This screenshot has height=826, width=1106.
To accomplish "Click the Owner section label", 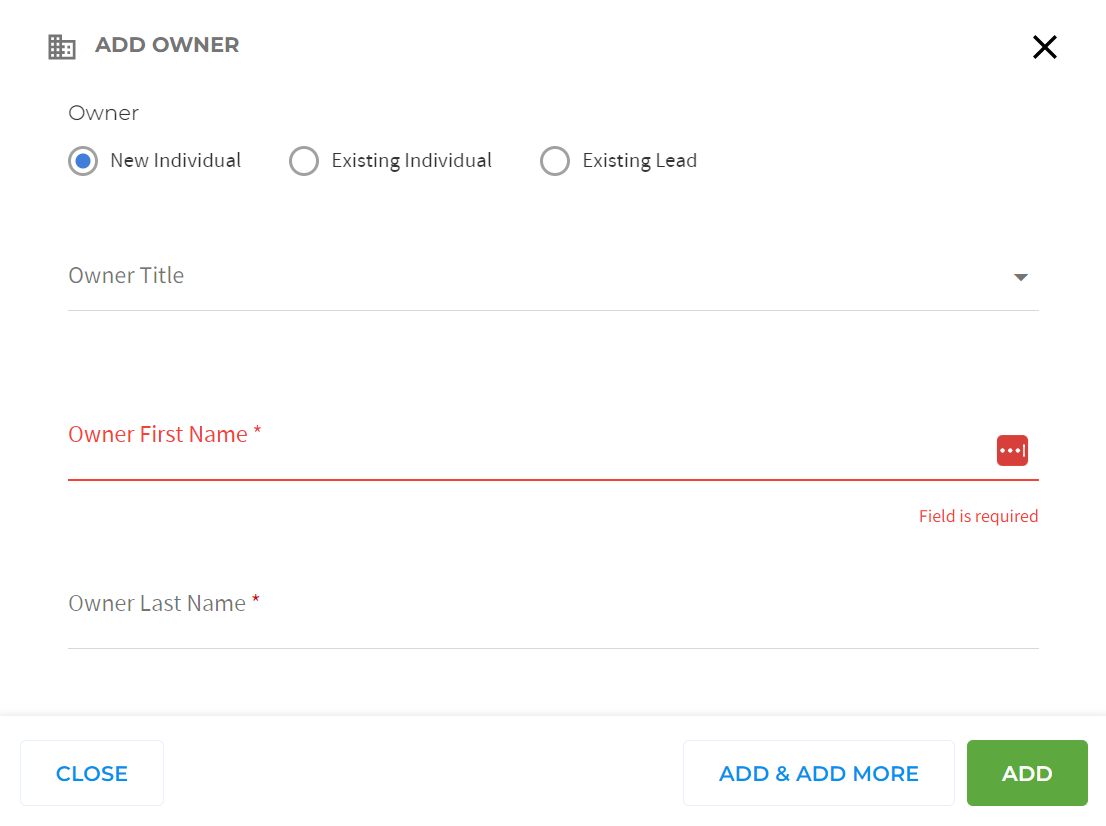I will 103,113.
